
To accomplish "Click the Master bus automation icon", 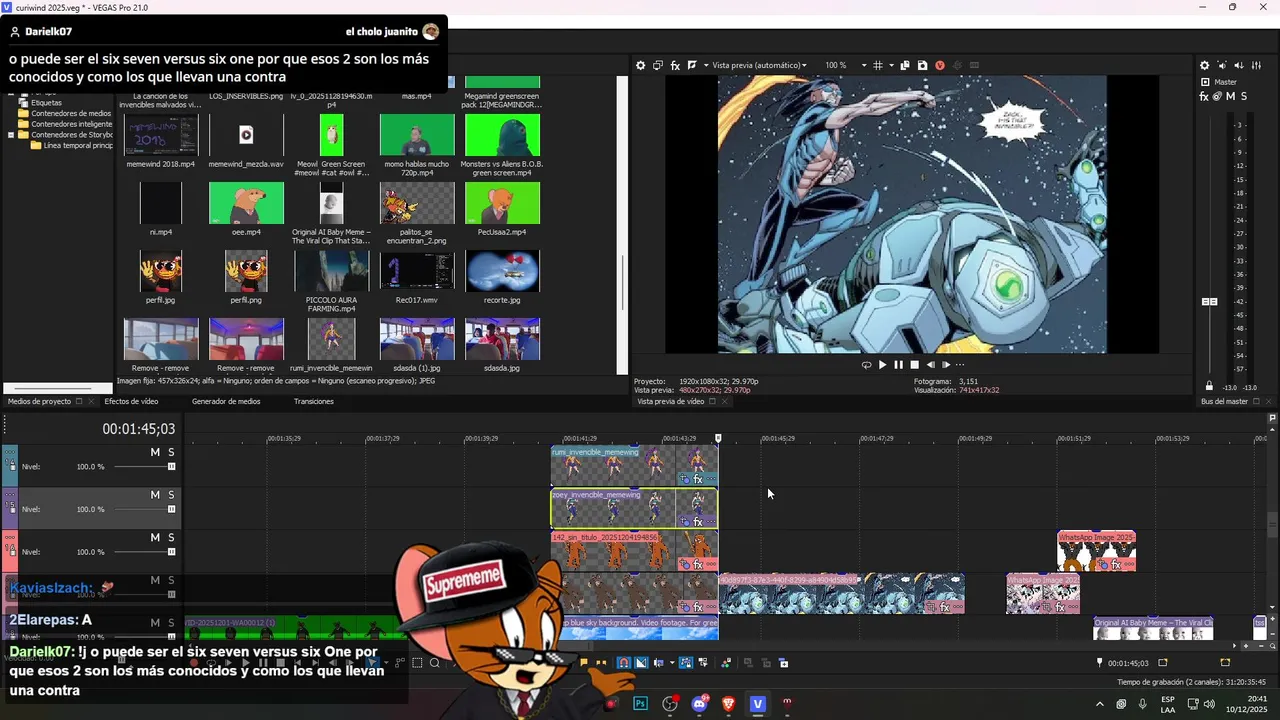I will coord(1217,96).
